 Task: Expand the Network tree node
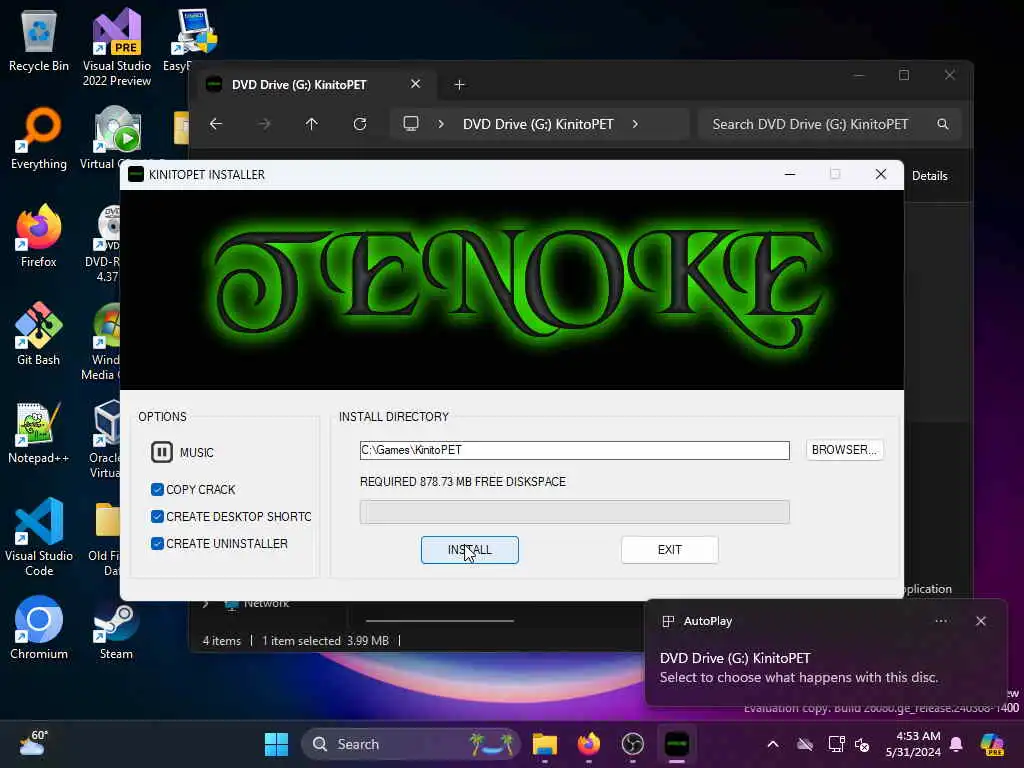(206, 604)
